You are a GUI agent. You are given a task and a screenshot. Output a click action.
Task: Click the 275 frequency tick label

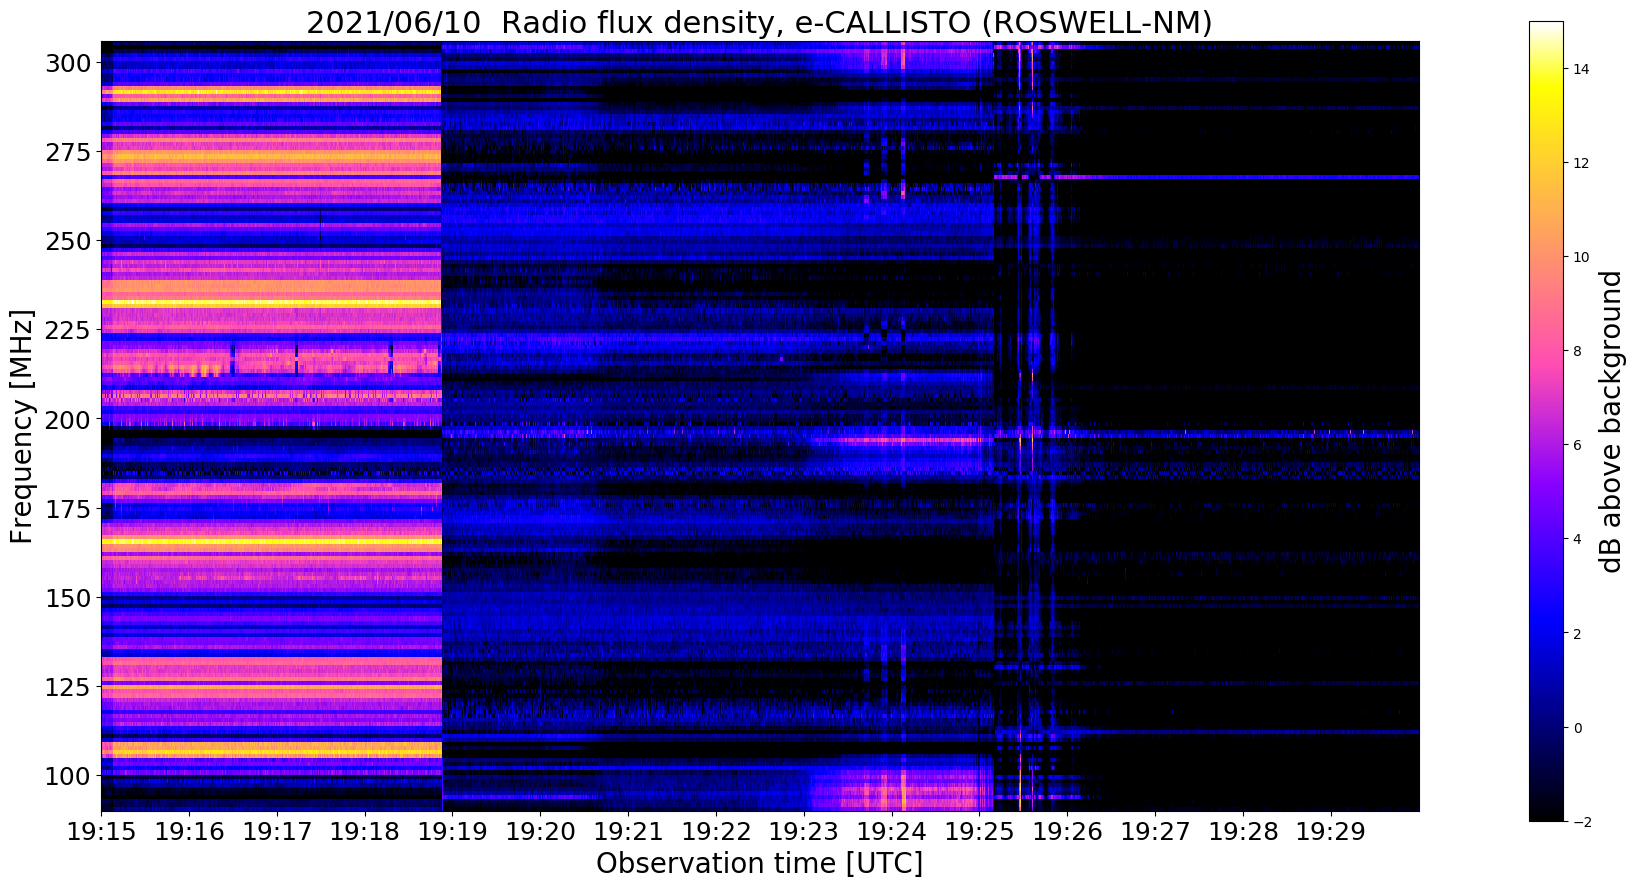[67, 153]
